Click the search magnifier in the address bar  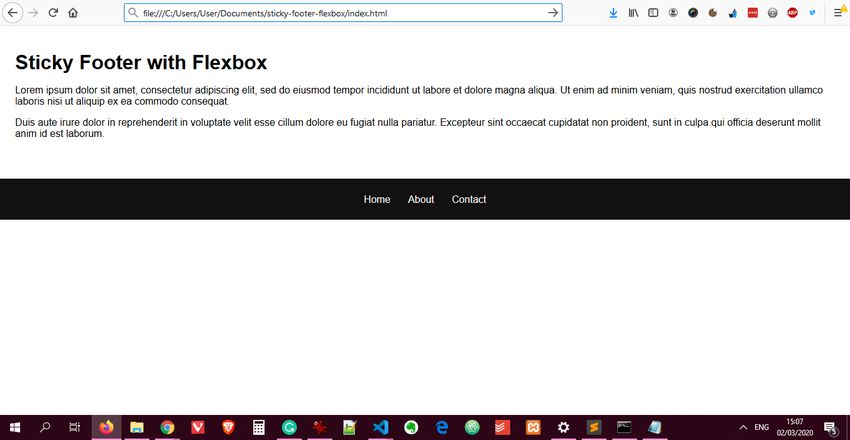click(x=133, y=12)
